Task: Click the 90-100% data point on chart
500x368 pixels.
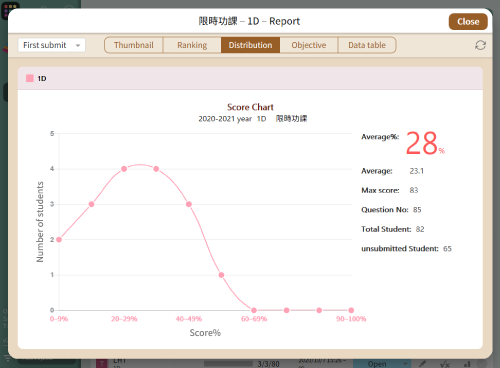Action: tap(351, 310)
